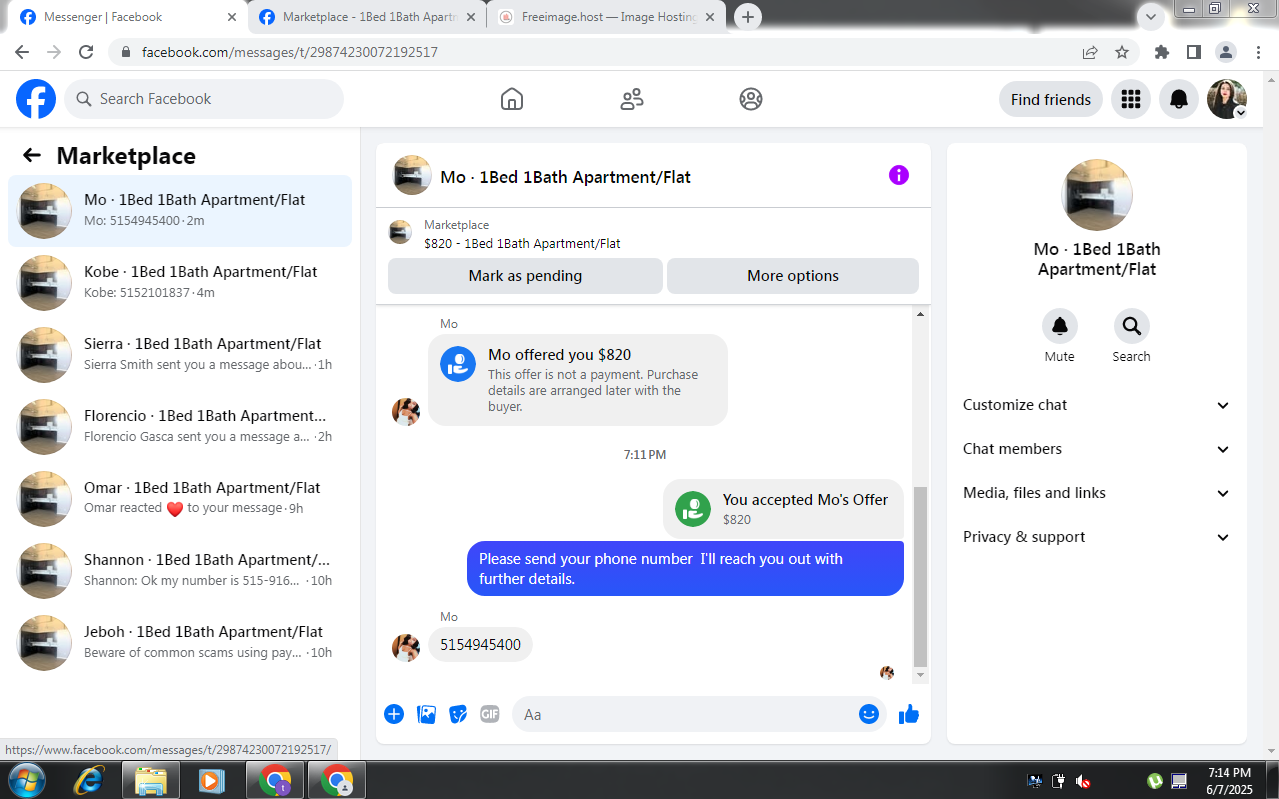Open Jeboh conversation in the list
The image size is (1279, 799).
[x=180, y=643]
